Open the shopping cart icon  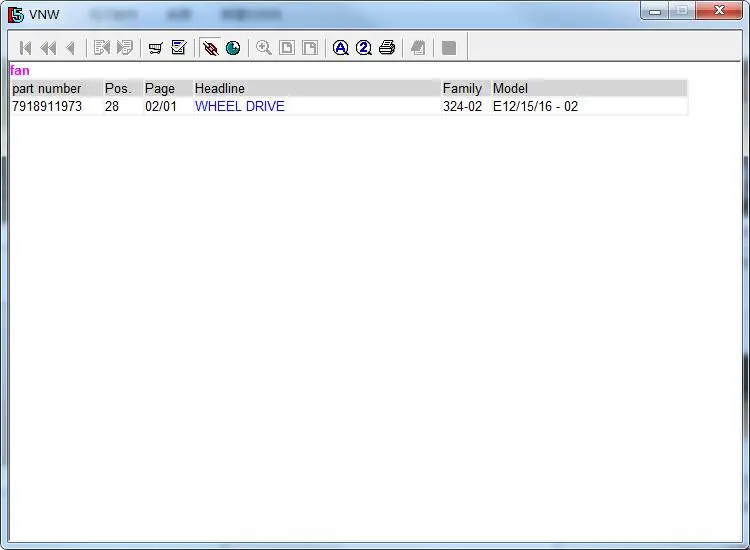[x=155, y=48]
